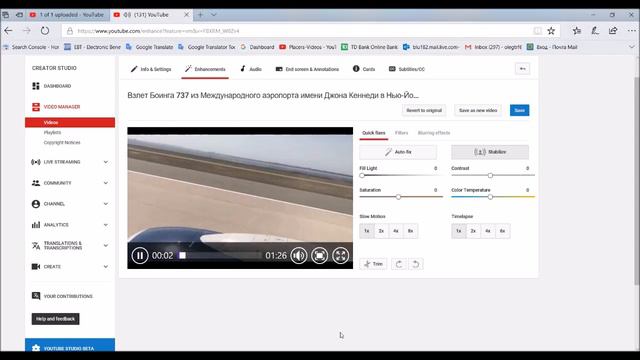Expand Live Streaming section chevron
640x360 pixels.
(x=106, y=162)
